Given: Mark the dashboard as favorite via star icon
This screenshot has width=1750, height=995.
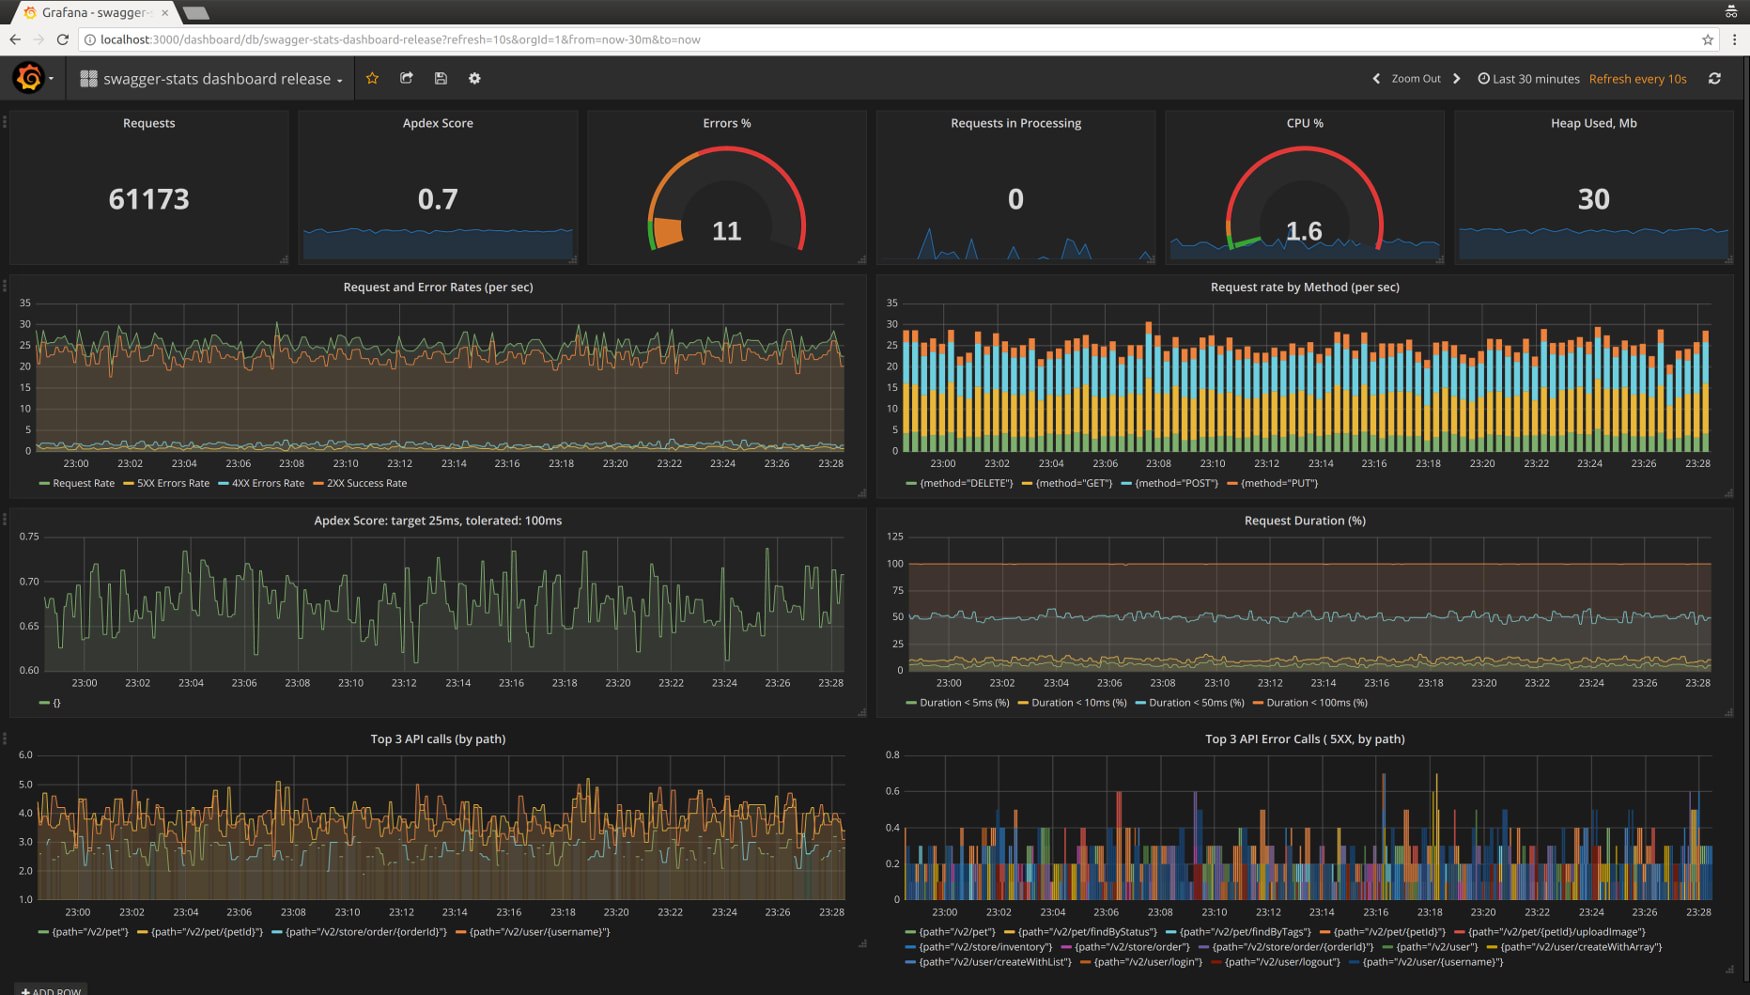Looking at the screenshot, I should pos(372,78).
